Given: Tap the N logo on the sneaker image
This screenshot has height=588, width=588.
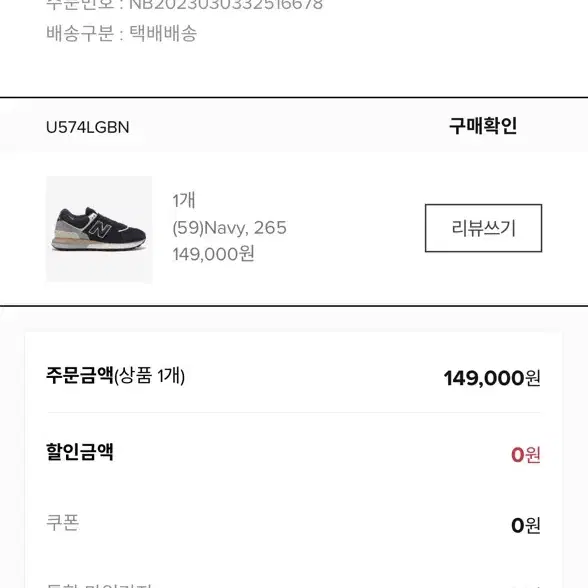Looking at the screenshot, I should pos(99,228).
